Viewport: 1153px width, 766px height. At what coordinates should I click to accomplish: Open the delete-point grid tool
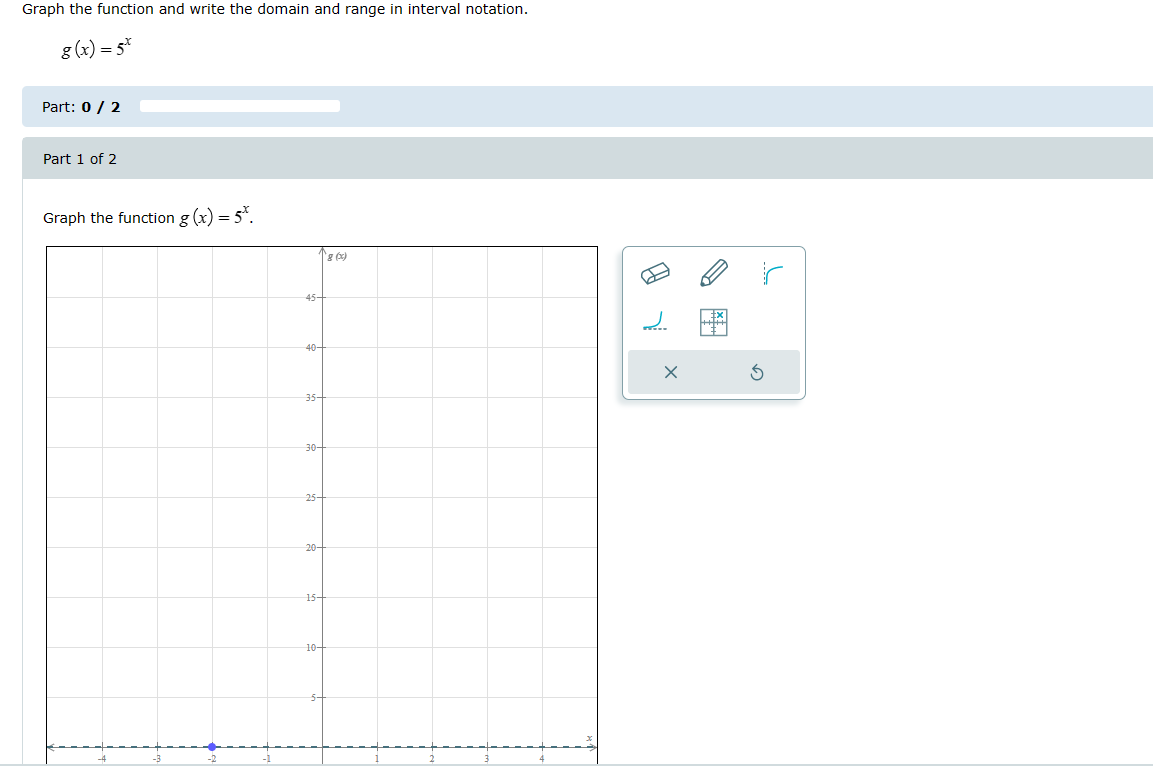point(713,322)
